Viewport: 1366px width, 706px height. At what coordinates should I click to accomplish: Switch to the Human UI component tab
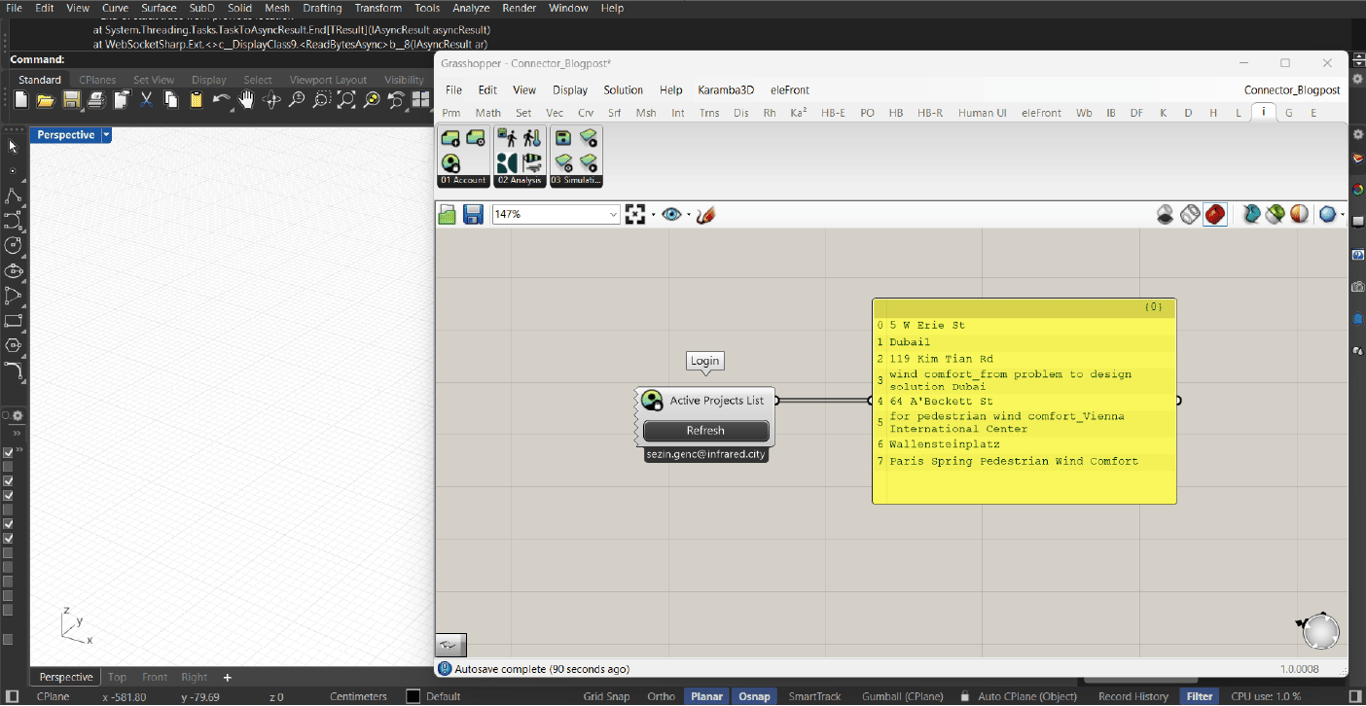(x=981, y=113)
